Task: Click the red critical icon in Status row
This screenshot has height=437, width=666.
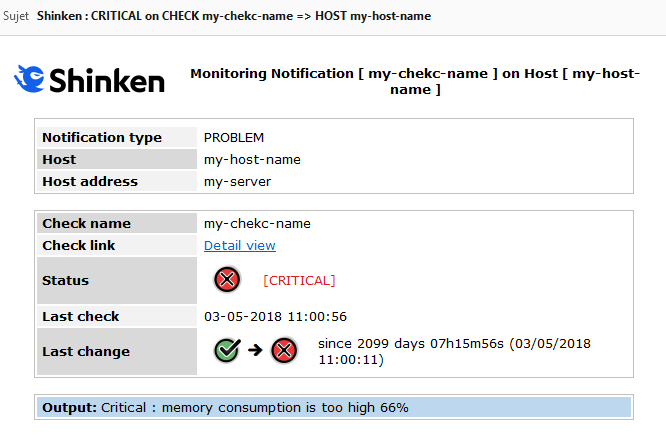Action: point(228,280)
